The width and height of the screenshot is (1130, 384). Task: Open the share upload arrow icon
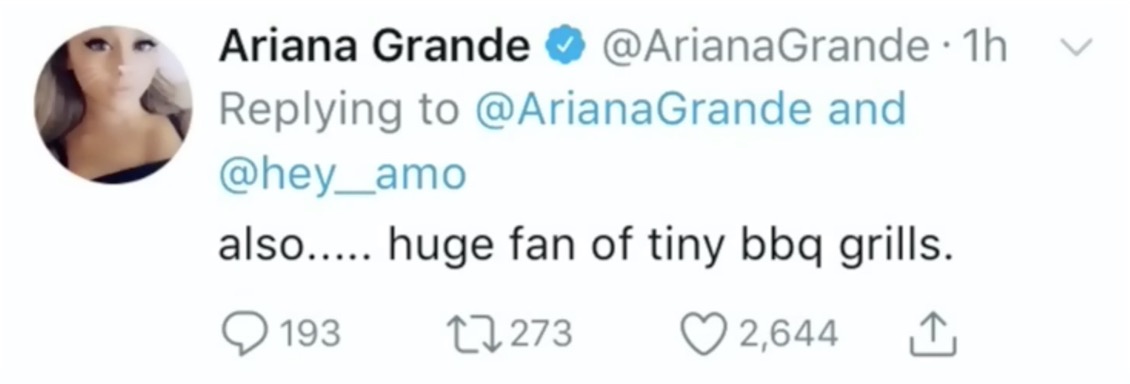[x=933, y=334]
